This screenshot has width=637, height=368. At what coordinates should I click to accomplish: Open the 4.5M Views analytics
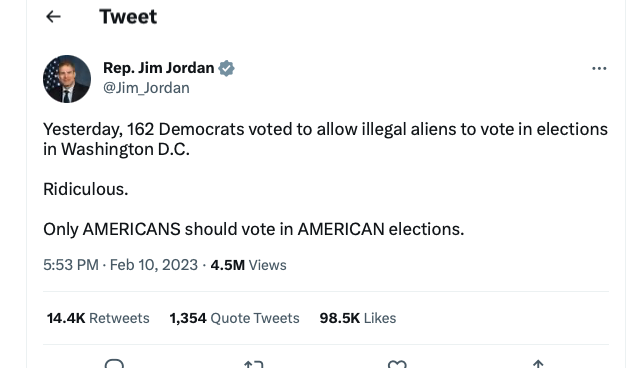click(248, 265)
